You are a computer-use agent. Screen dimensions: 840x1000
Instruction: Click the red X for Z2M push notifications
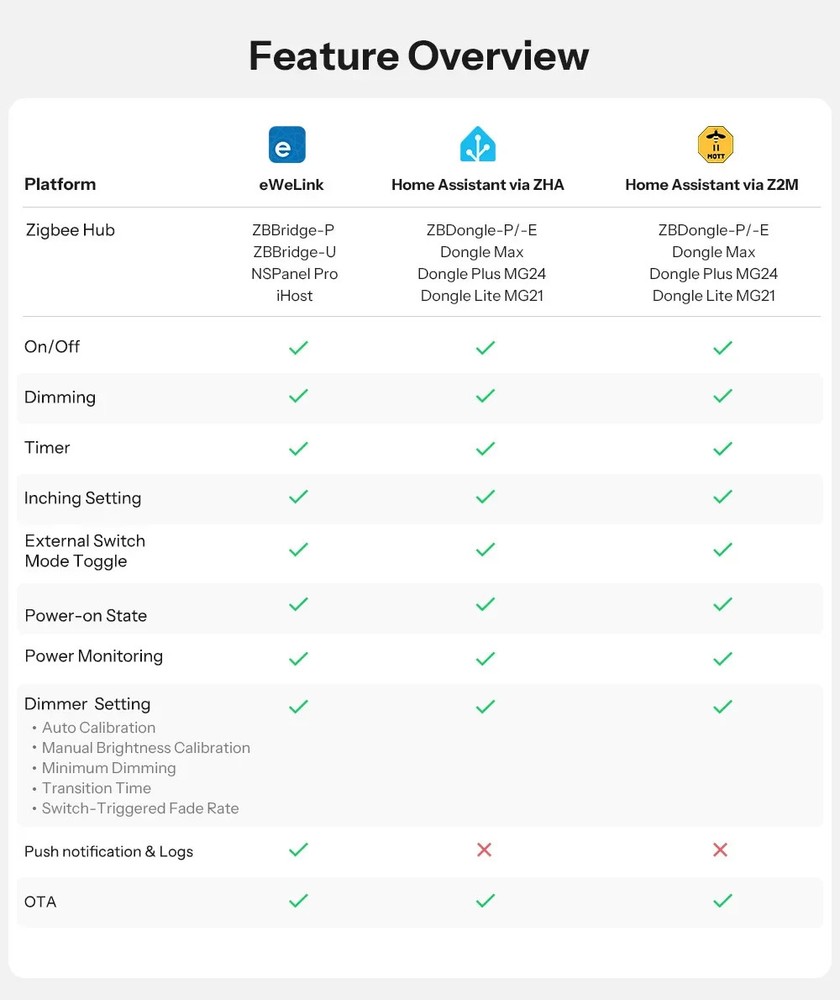pyautogui.click(x=720, y=850)
